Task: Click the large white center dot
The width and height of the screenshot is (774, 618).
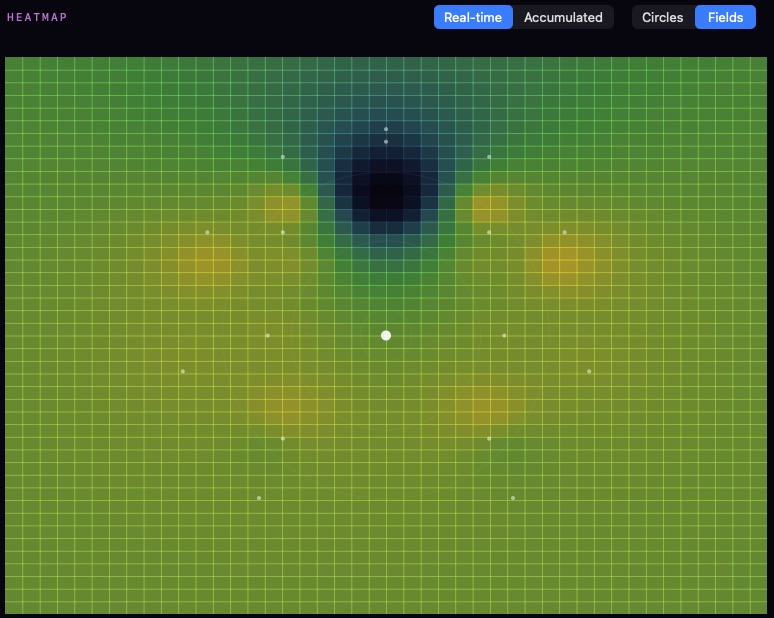Action: point(386,336)
